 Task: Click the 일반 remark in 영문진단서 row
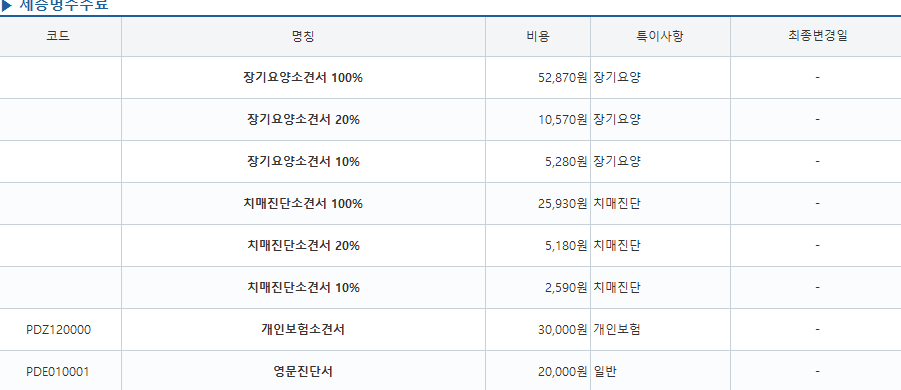coord(604,372)
